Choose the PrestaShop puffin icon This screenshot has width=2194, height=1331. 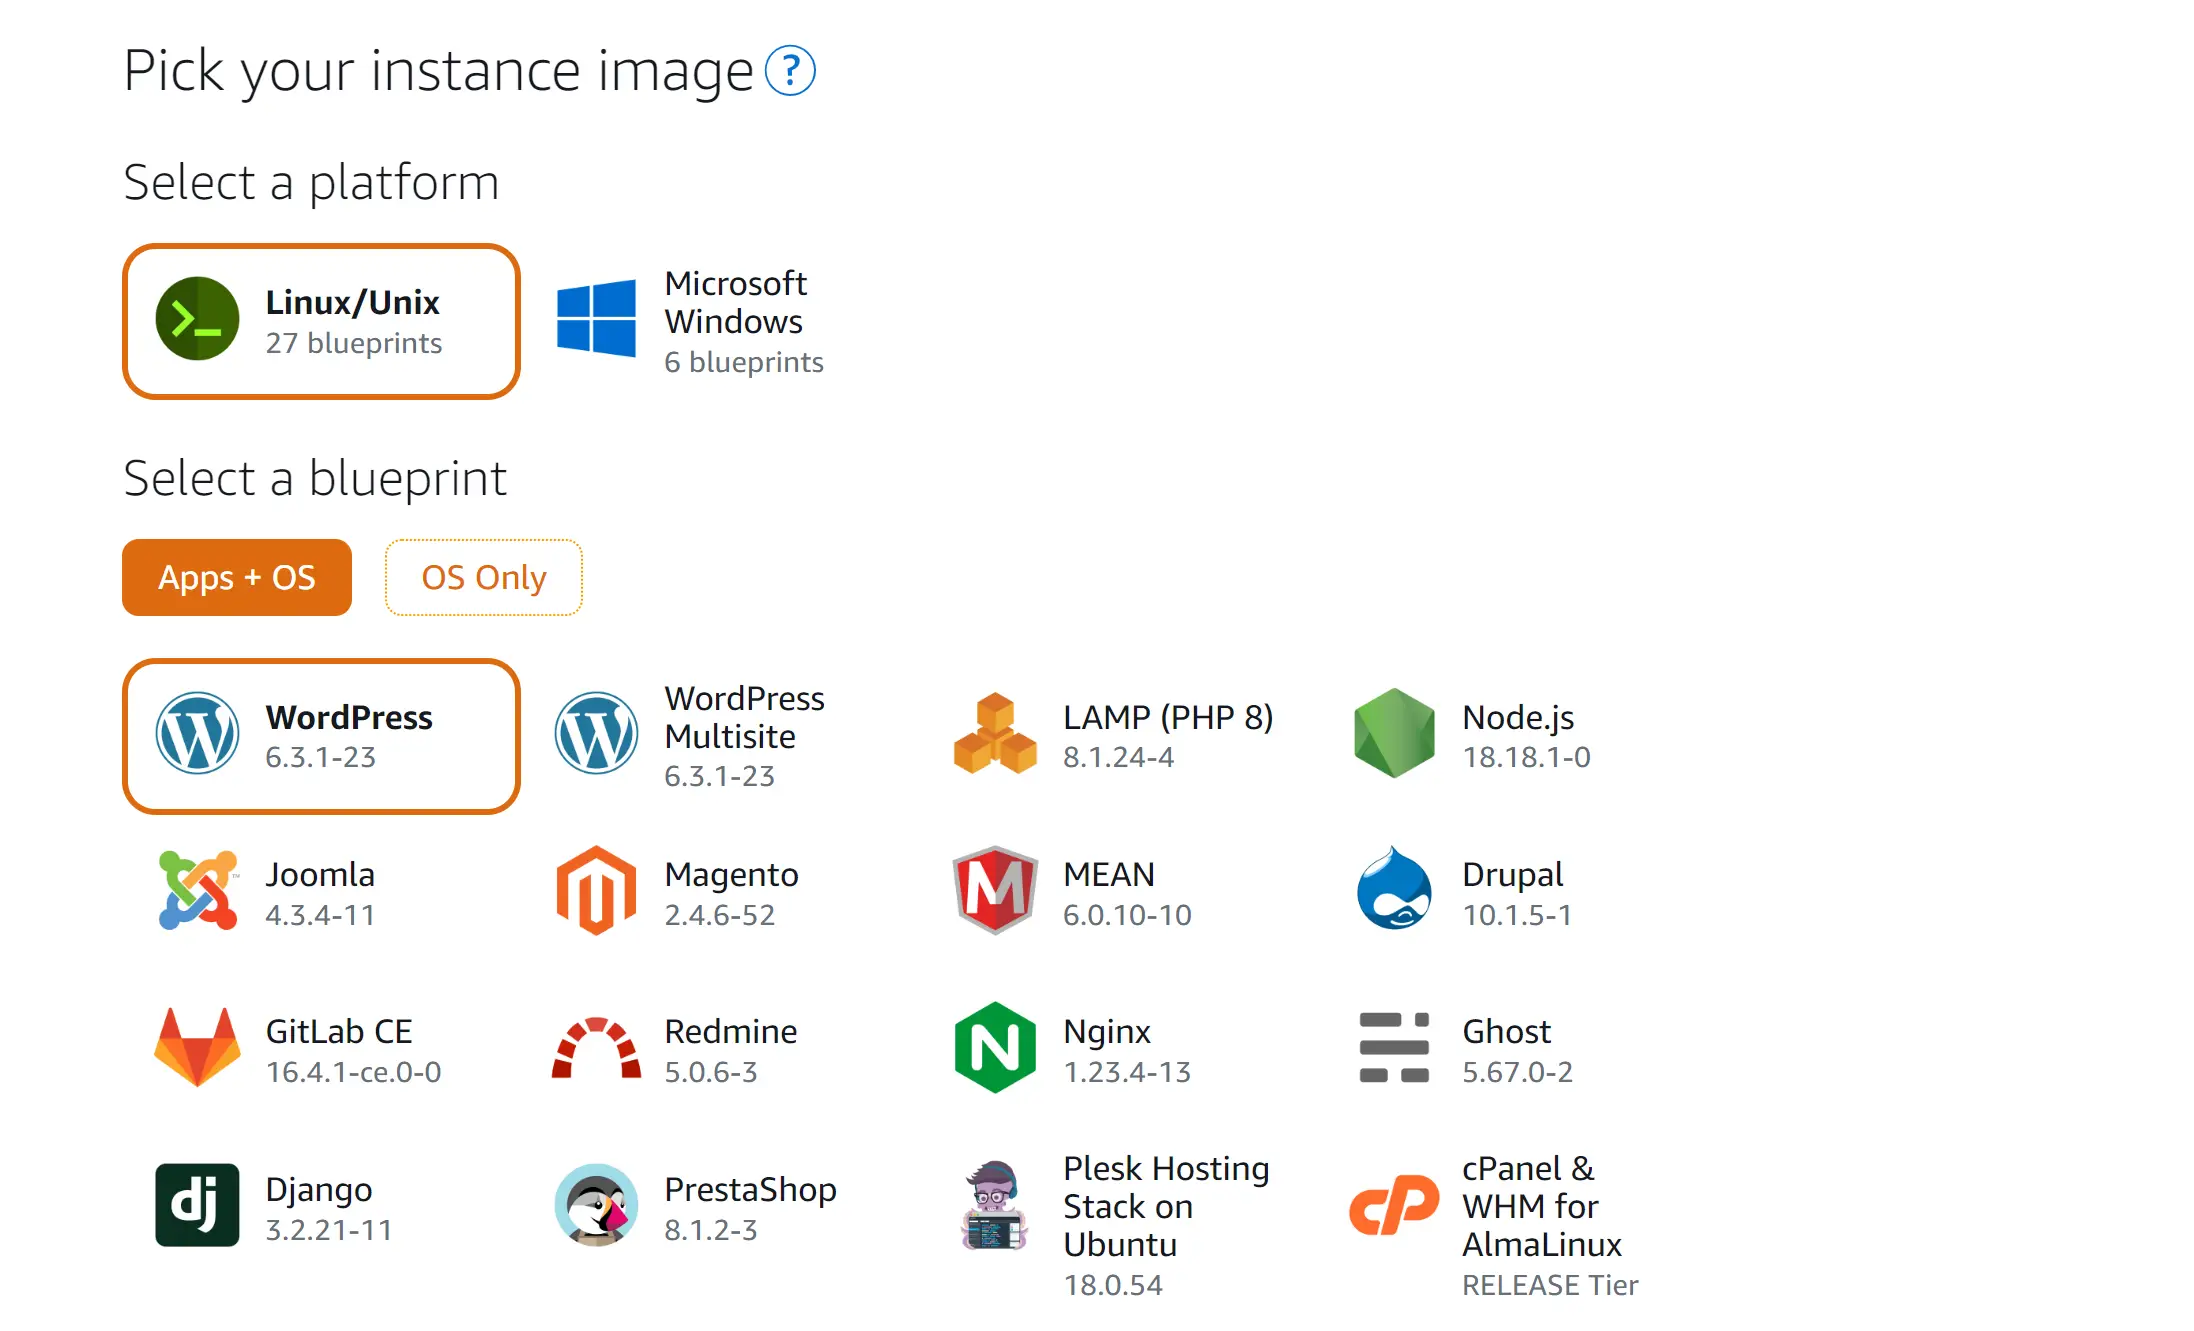coord(596,1205)
